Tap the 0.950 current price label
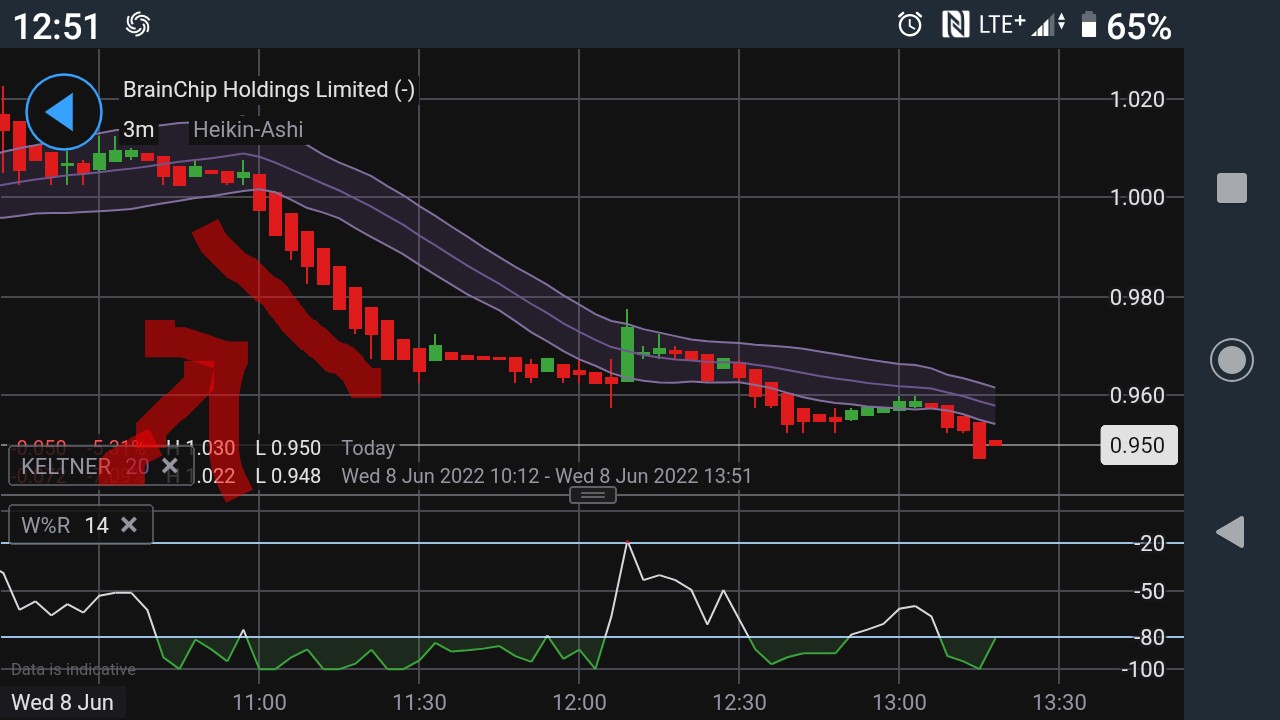 click(1138, 445)
